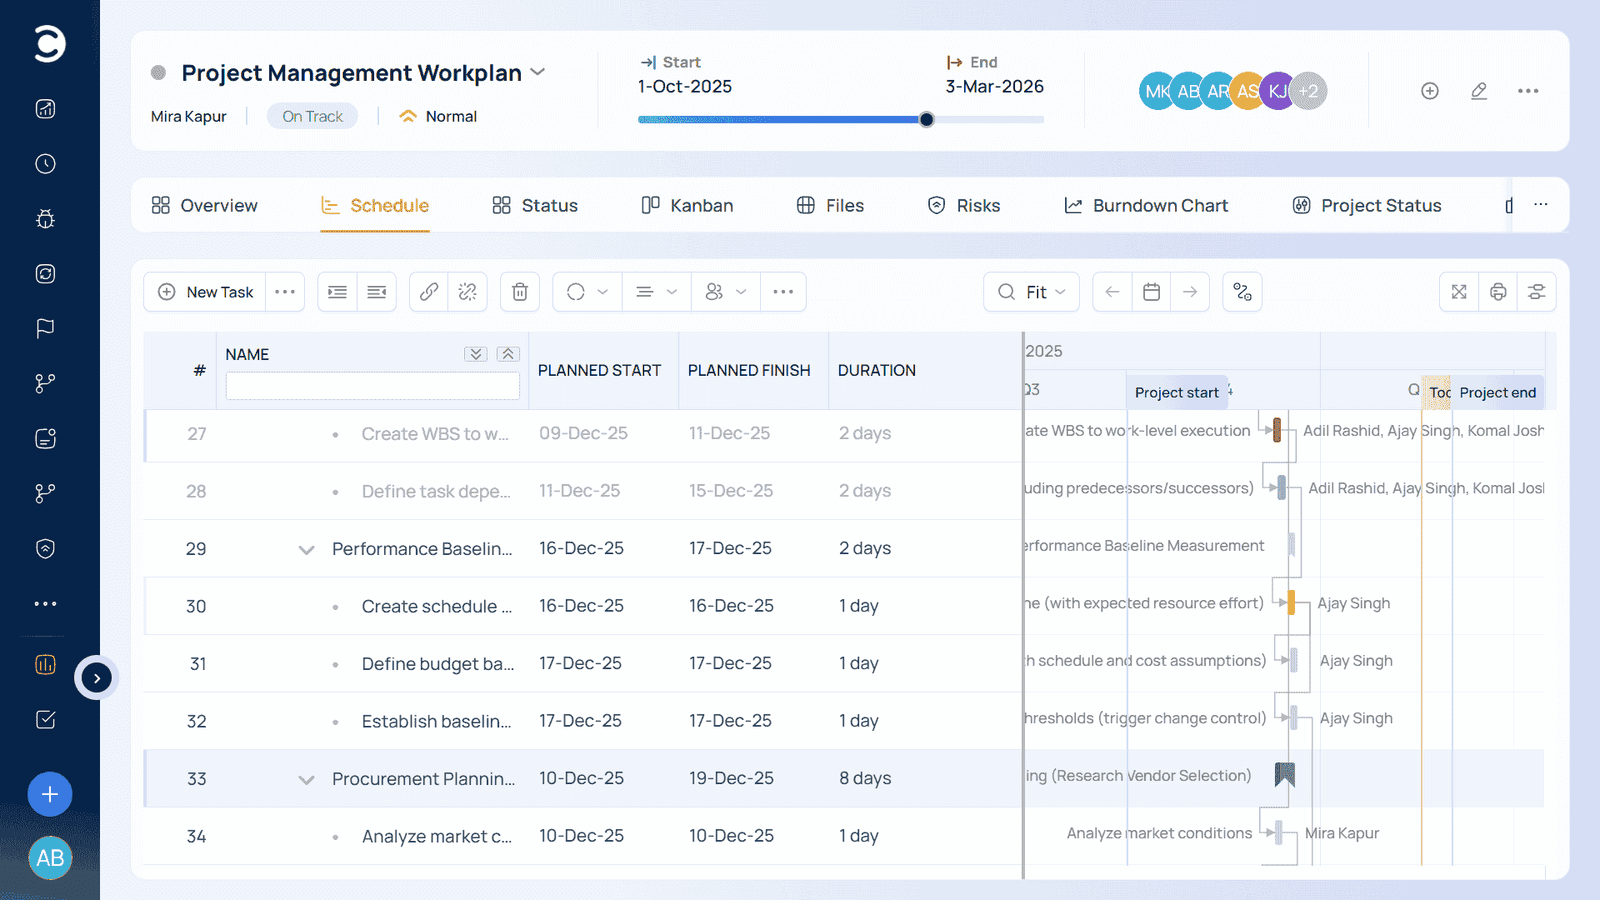The width and height of the screenshot is (1600, 900).
Task: Click the add circle icon in project header
Action: coord(1430,91)
